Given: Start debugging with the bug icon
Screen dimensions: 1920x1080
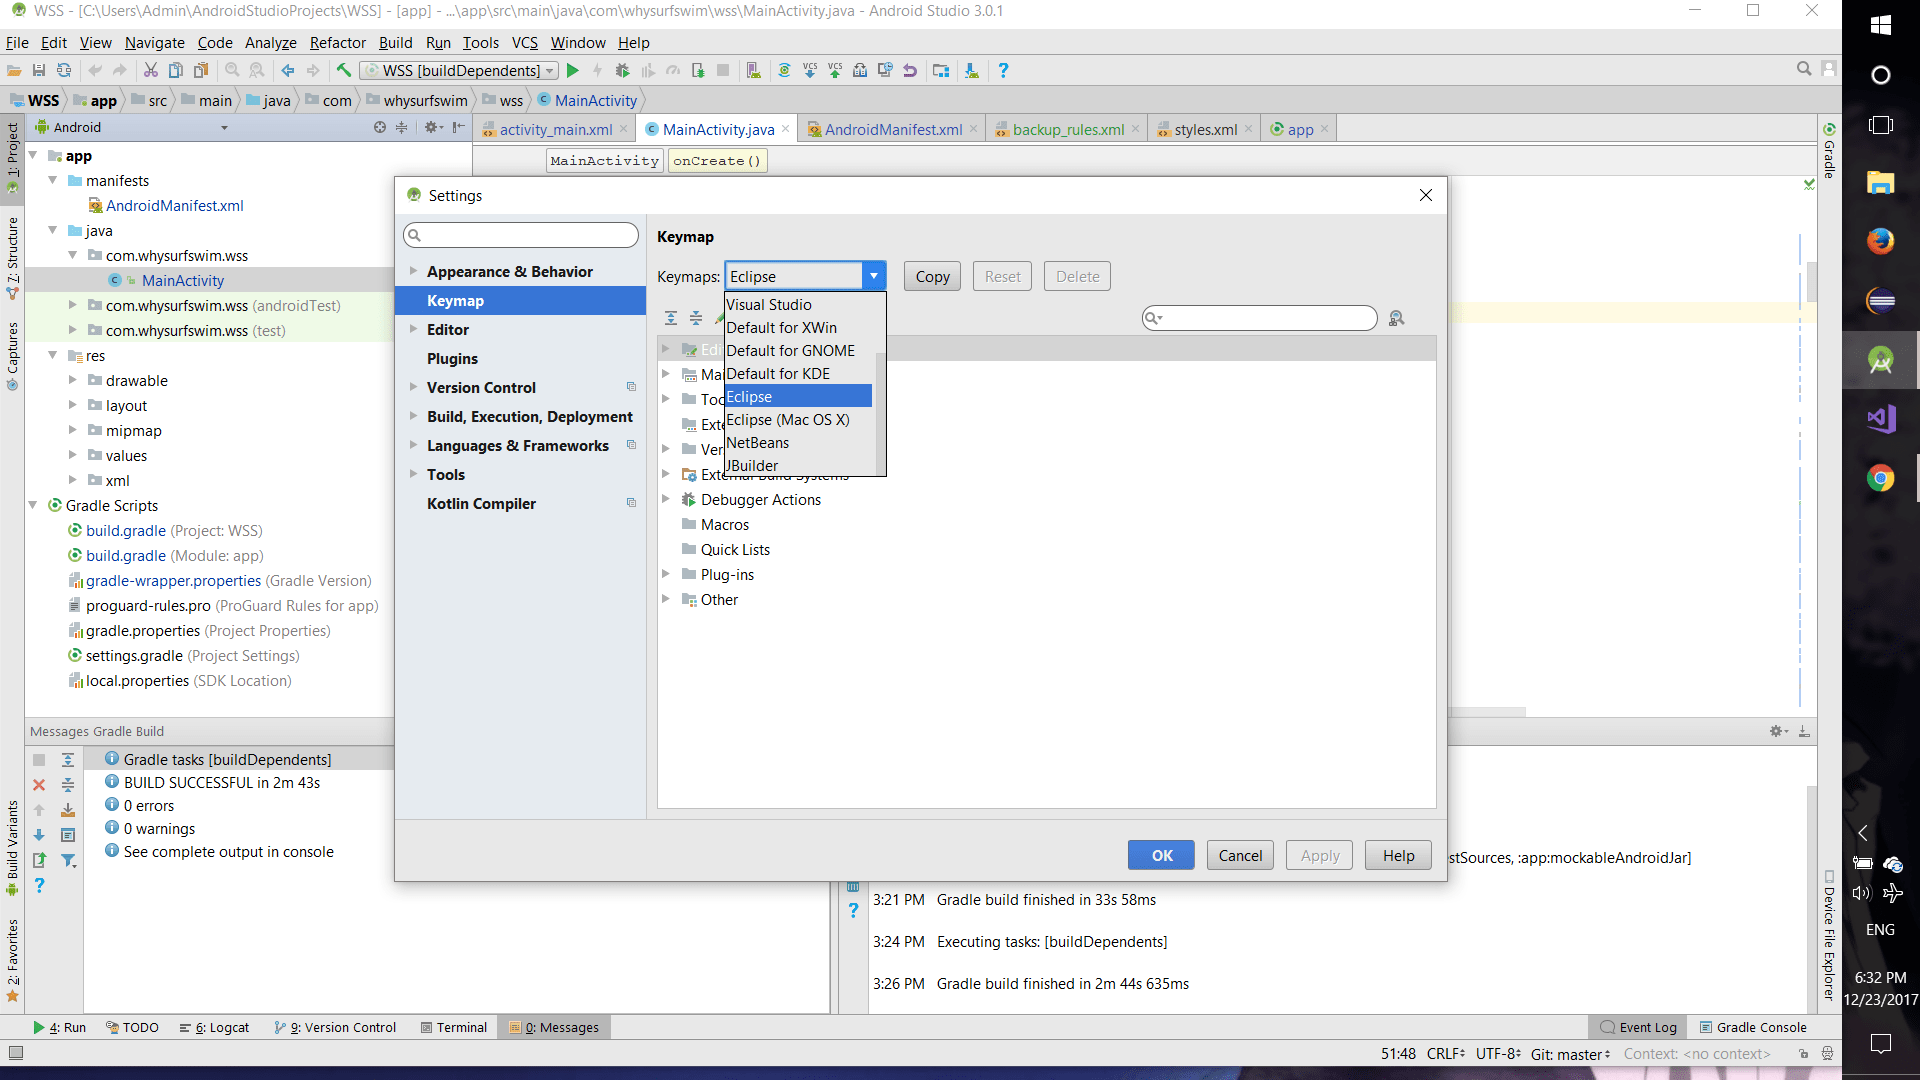Looking at the screenshot, I should coord(623,70).
